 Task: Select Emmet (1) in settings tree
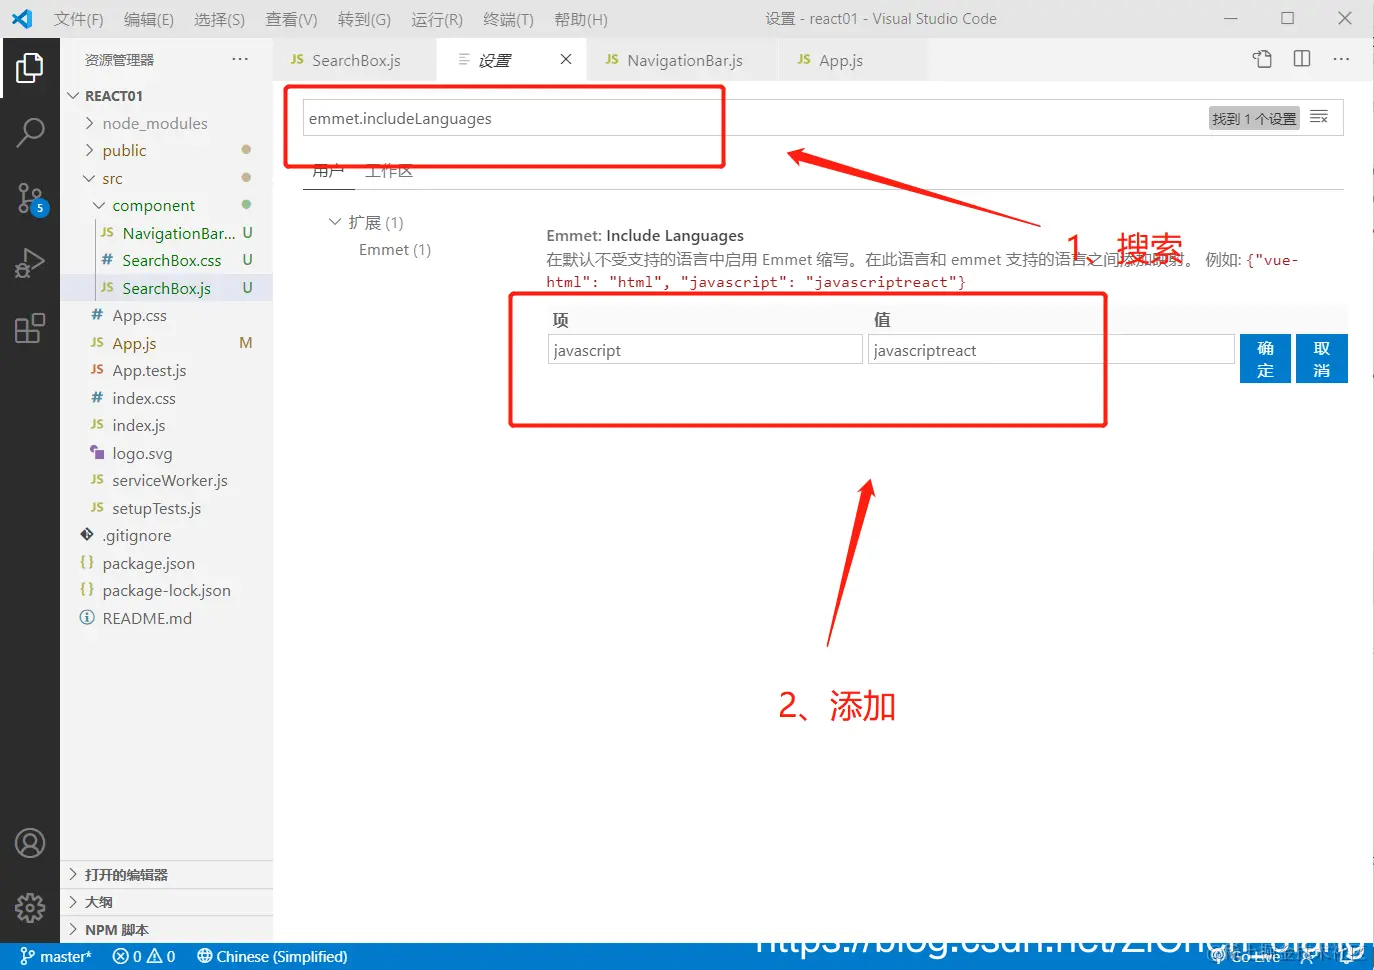click(x=395, y=250)
